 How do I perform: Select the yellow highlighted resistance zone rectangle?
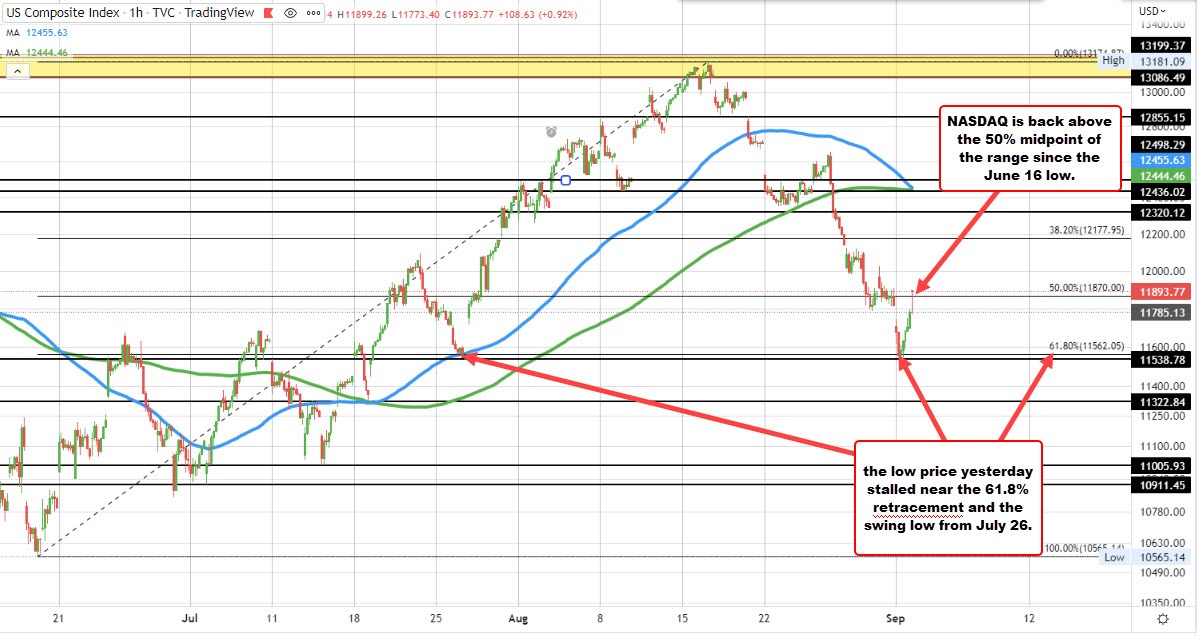click(565, 66)
